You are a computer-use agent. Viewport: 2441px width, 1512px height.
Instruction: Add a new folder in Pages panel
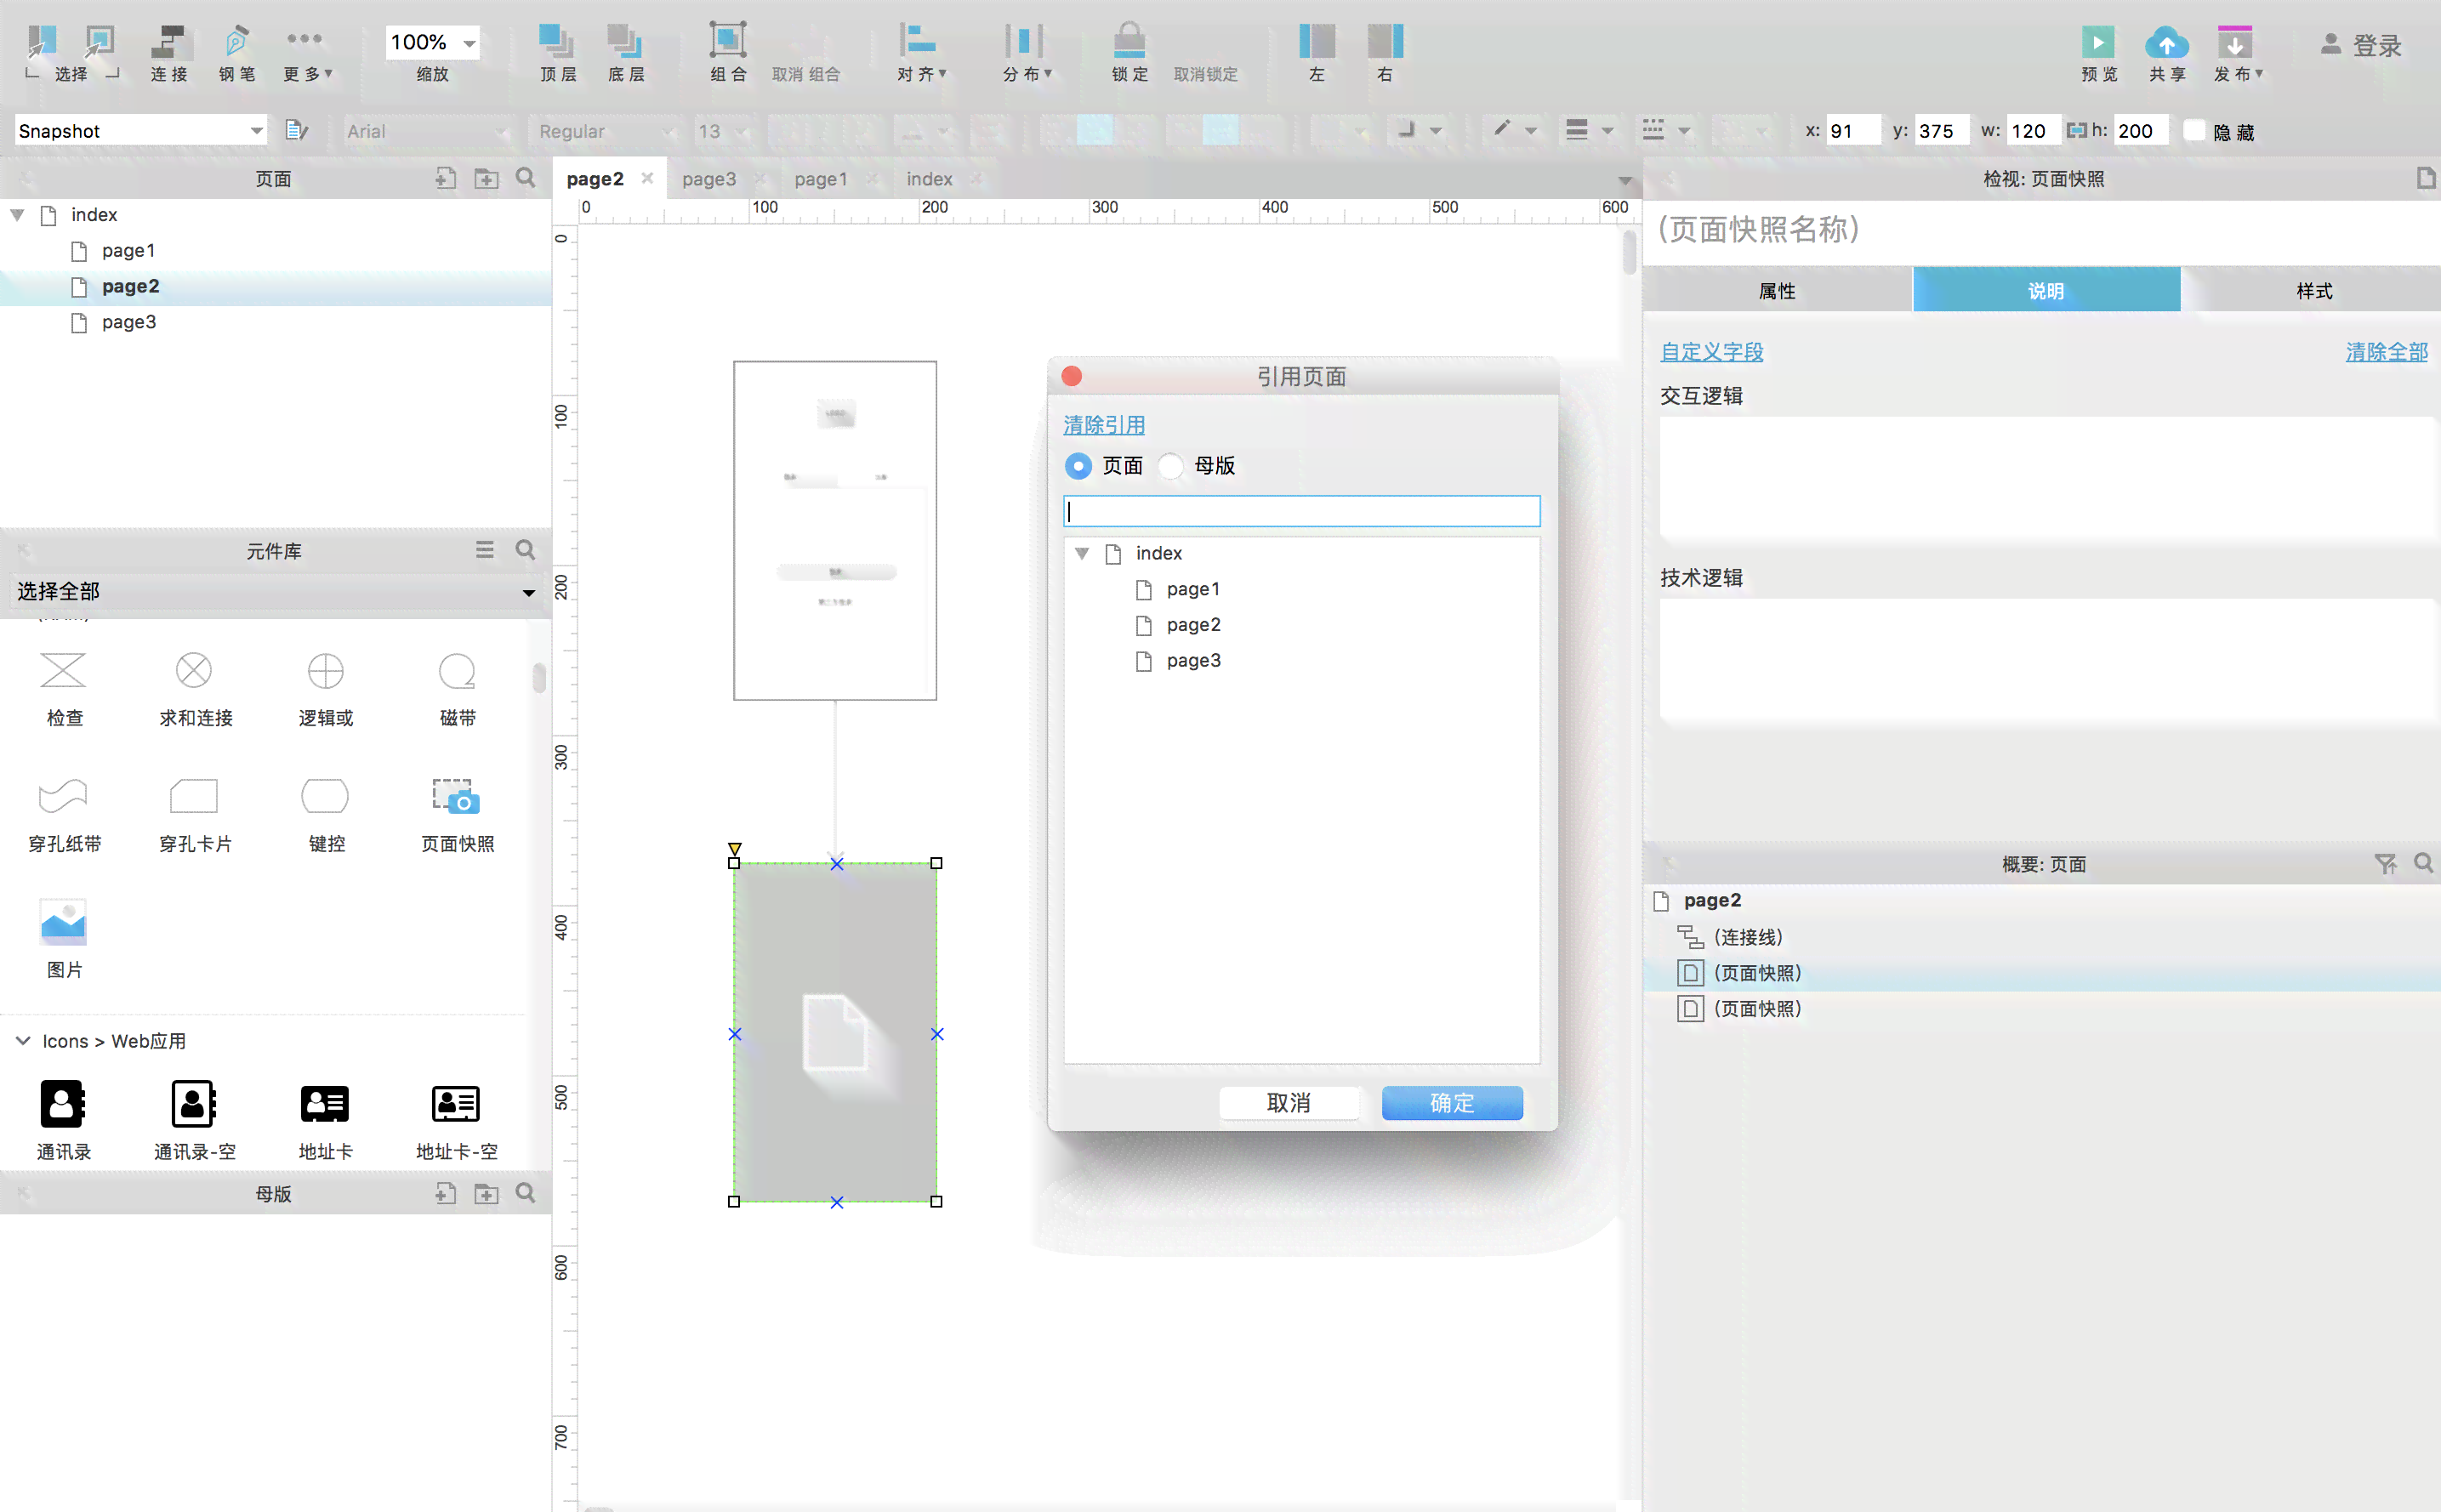pos(486,178)
